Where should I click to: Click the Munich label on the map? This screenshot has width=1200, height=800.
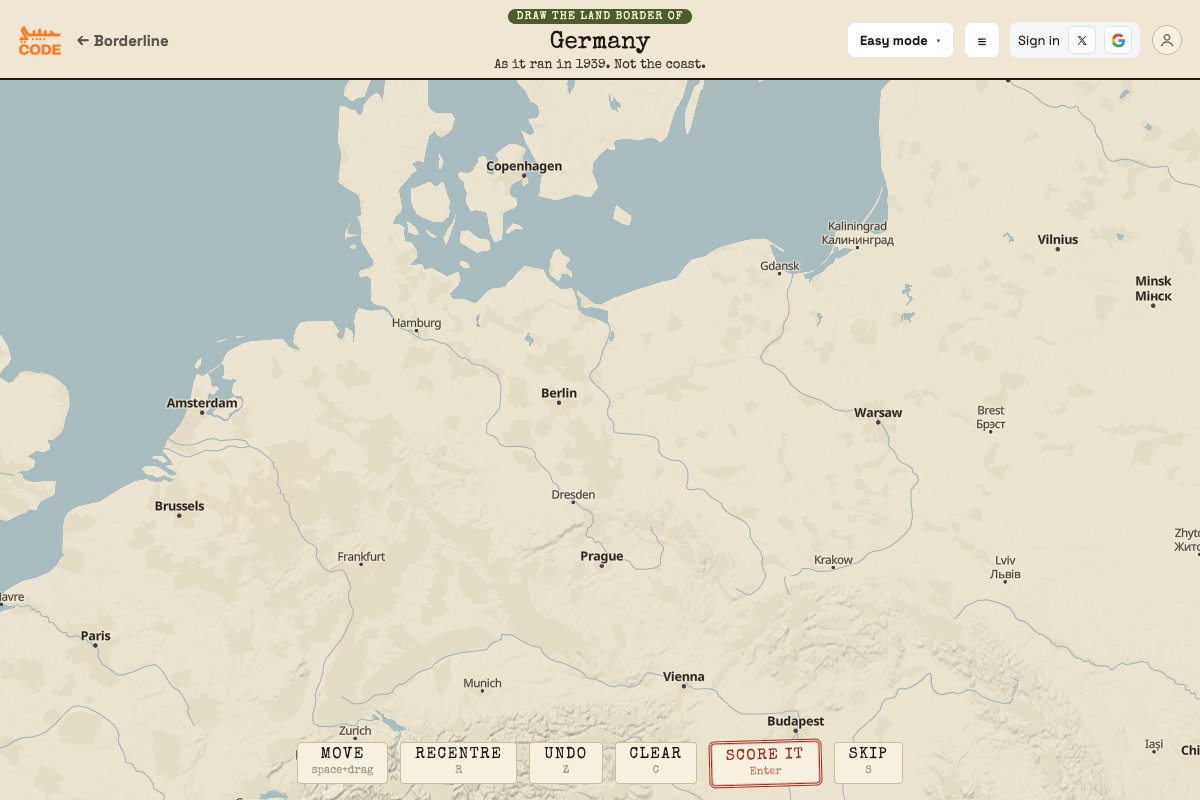tap(482, 683)
